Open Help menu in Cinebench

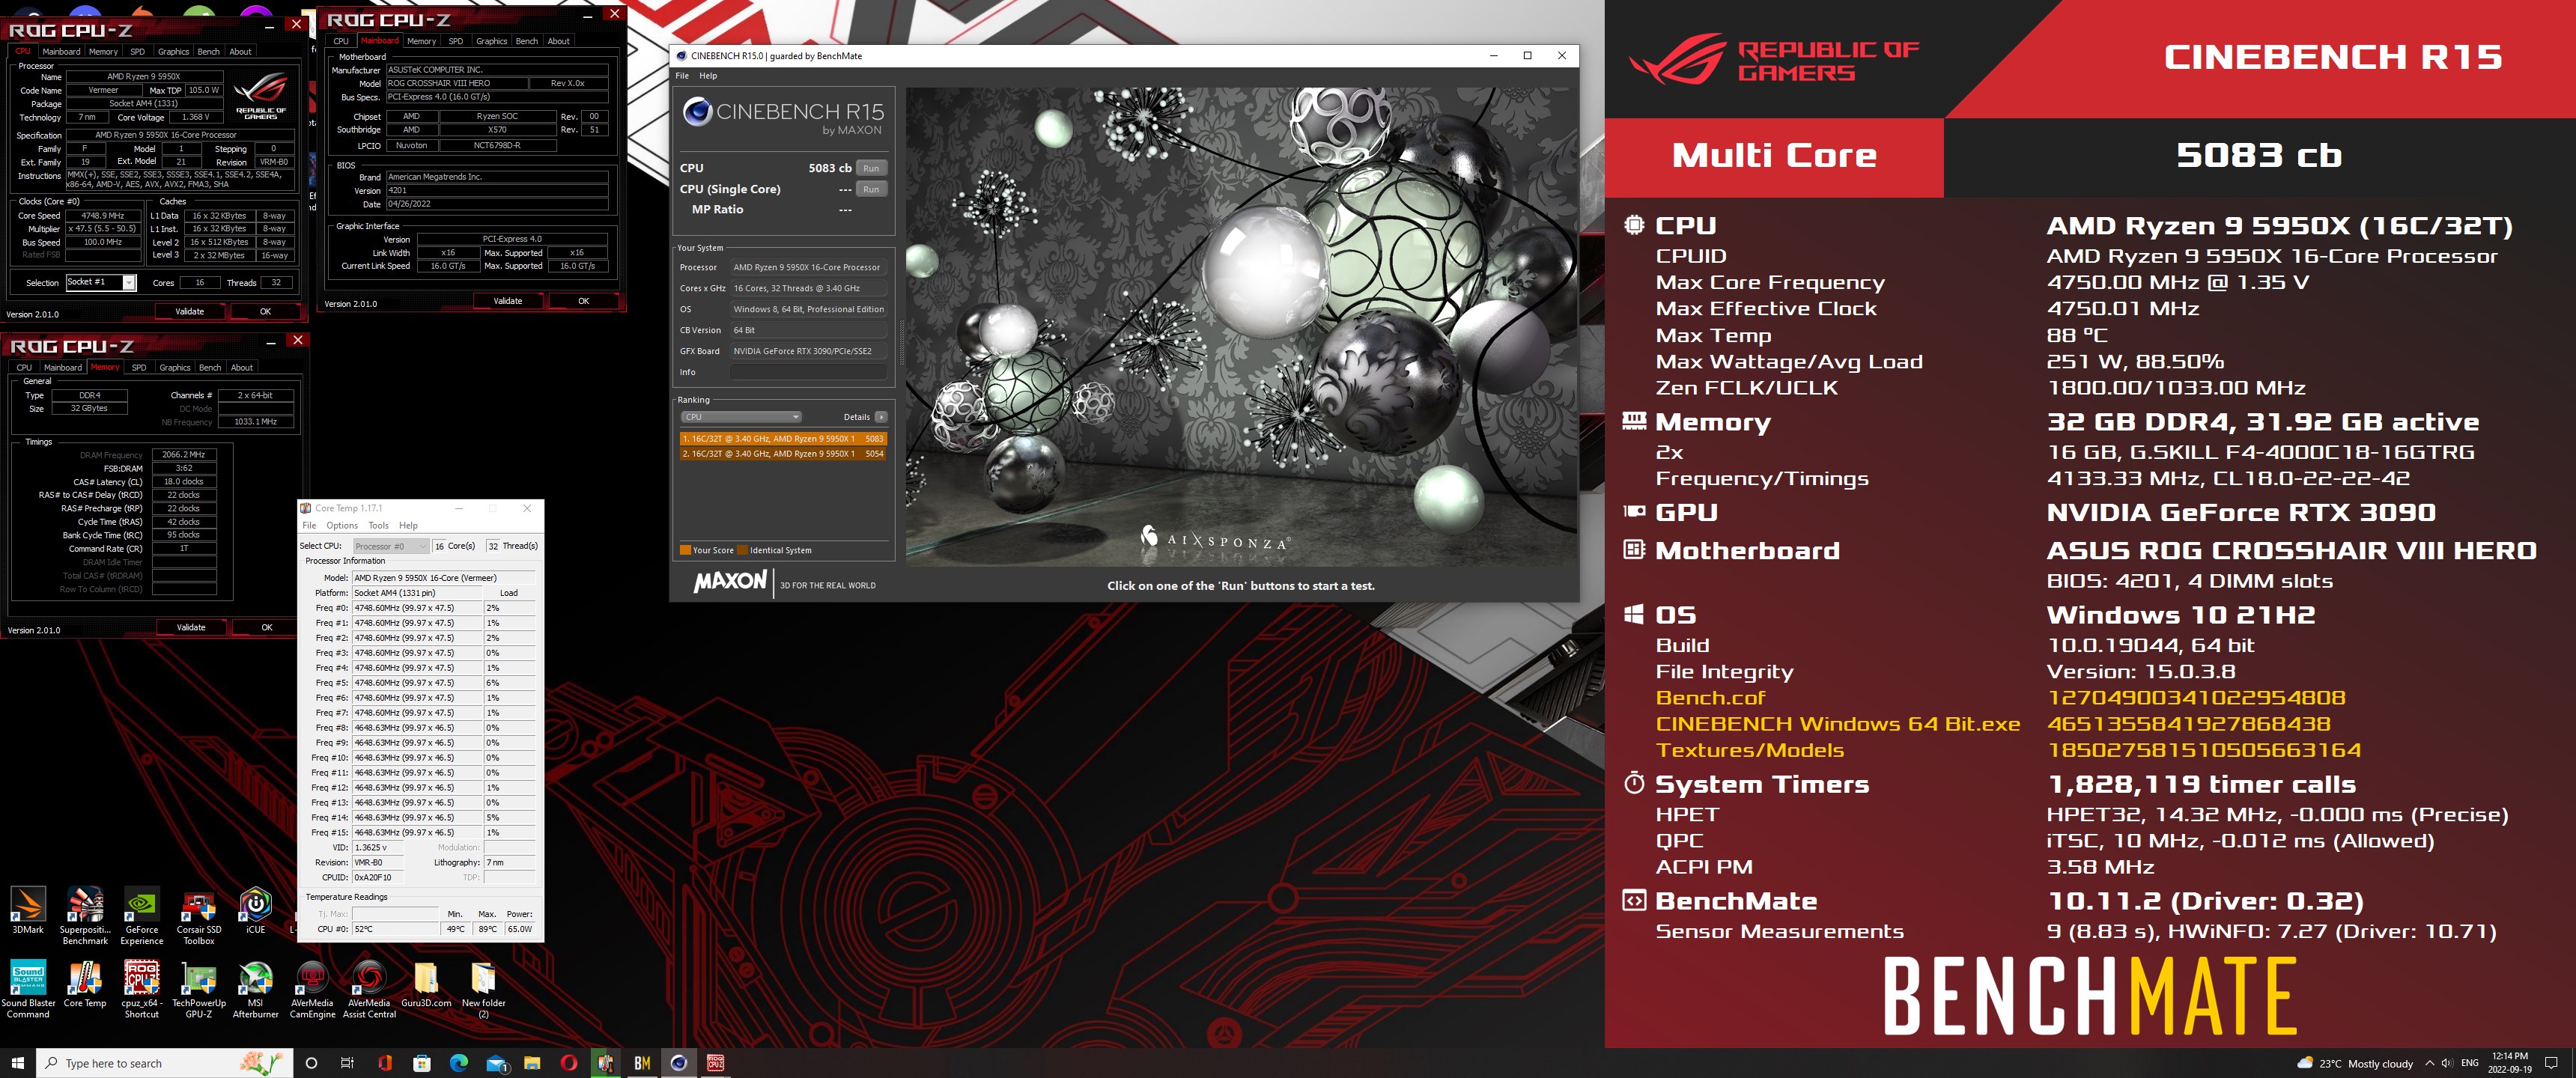[708, 76]
